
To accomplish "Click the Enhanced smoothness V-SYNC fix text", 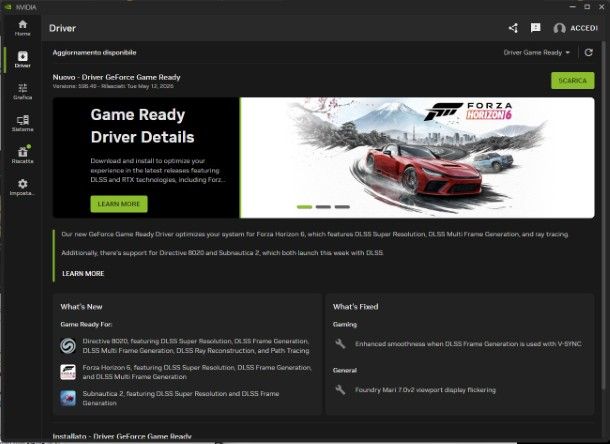I will point(468,344).
